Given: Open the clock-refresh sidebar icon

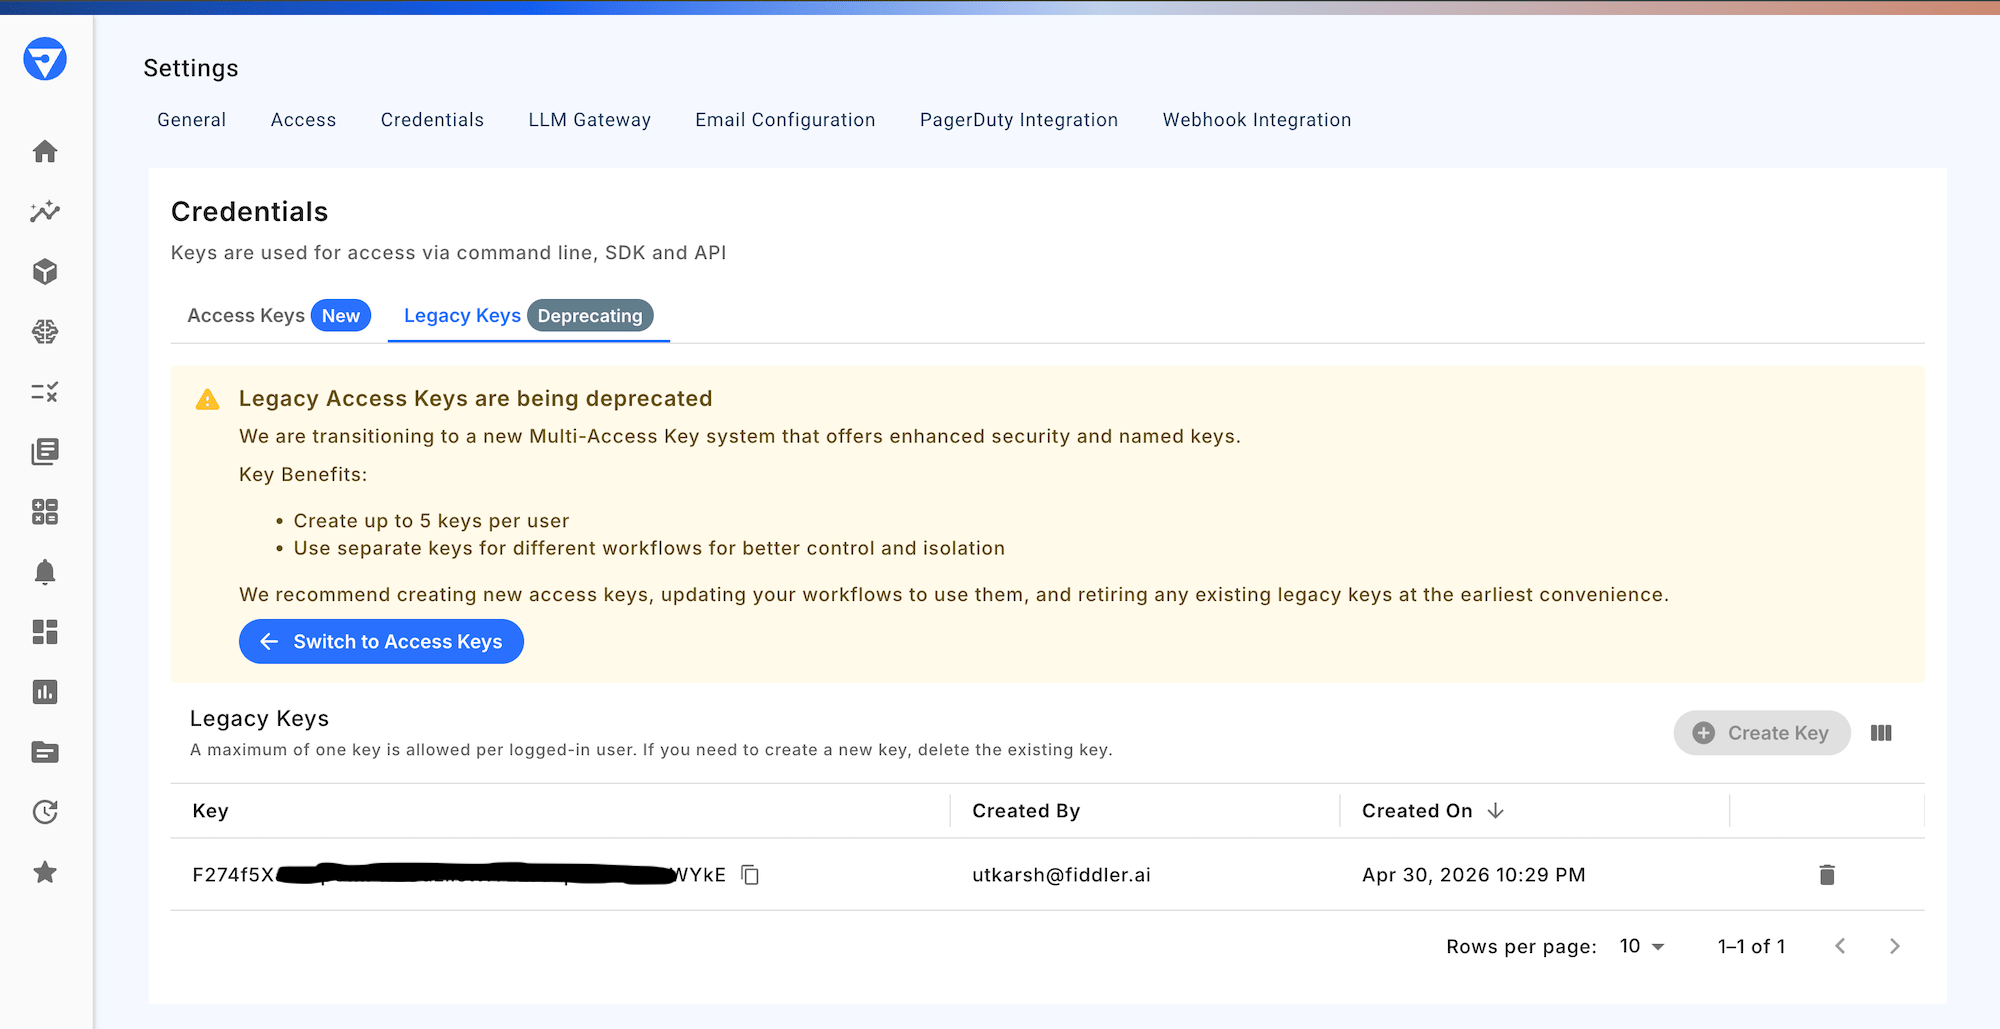Looking at the screenshot, I should pos(45,812).
